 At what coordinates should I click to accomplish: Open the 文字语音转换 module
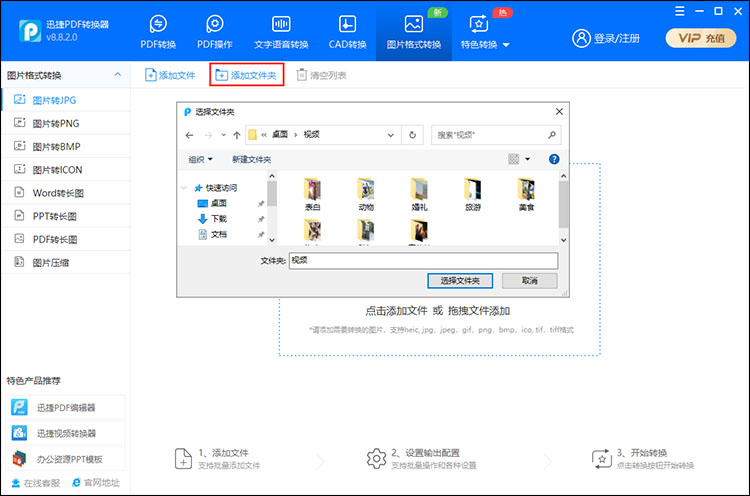281,32
